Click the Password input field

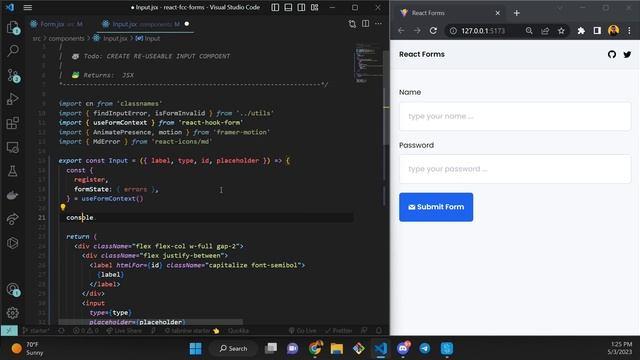[515, 169]
